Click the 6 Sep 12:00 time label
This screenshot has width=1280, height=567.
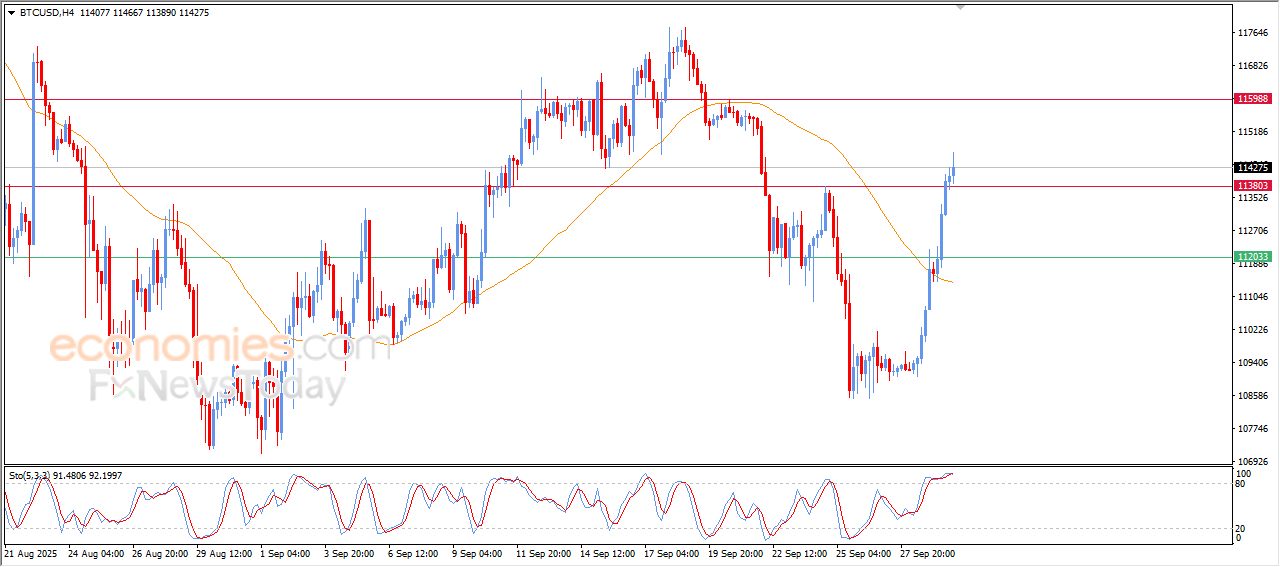point(413,553)
